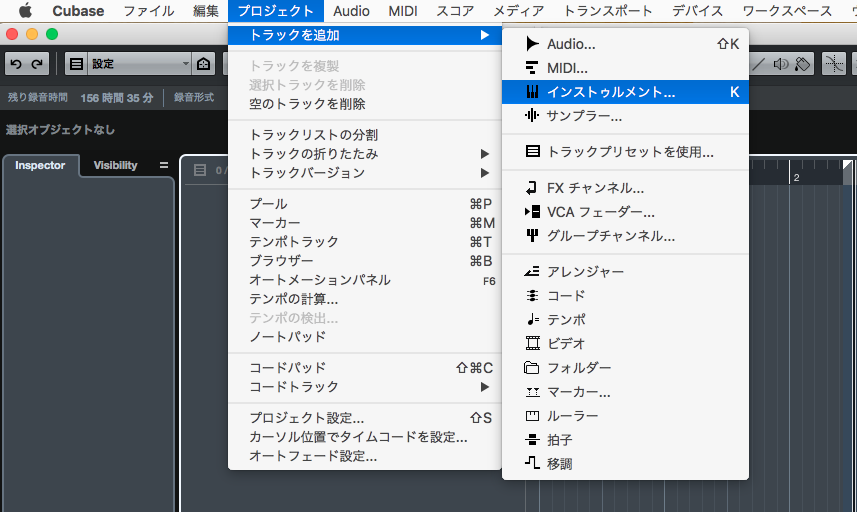
Task: Click the sampler waveform icon
Action: click(532, 116)
